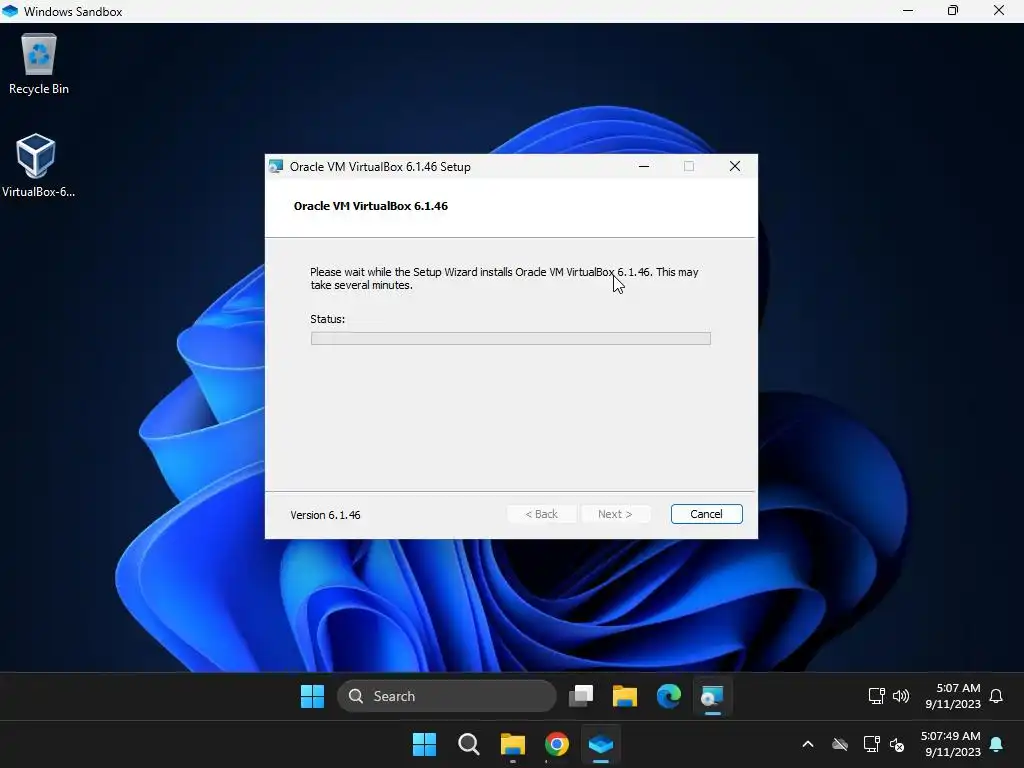Open the host Windows Start button
The width and height of the screenshot is (1024, 768).
pos(424,744)
